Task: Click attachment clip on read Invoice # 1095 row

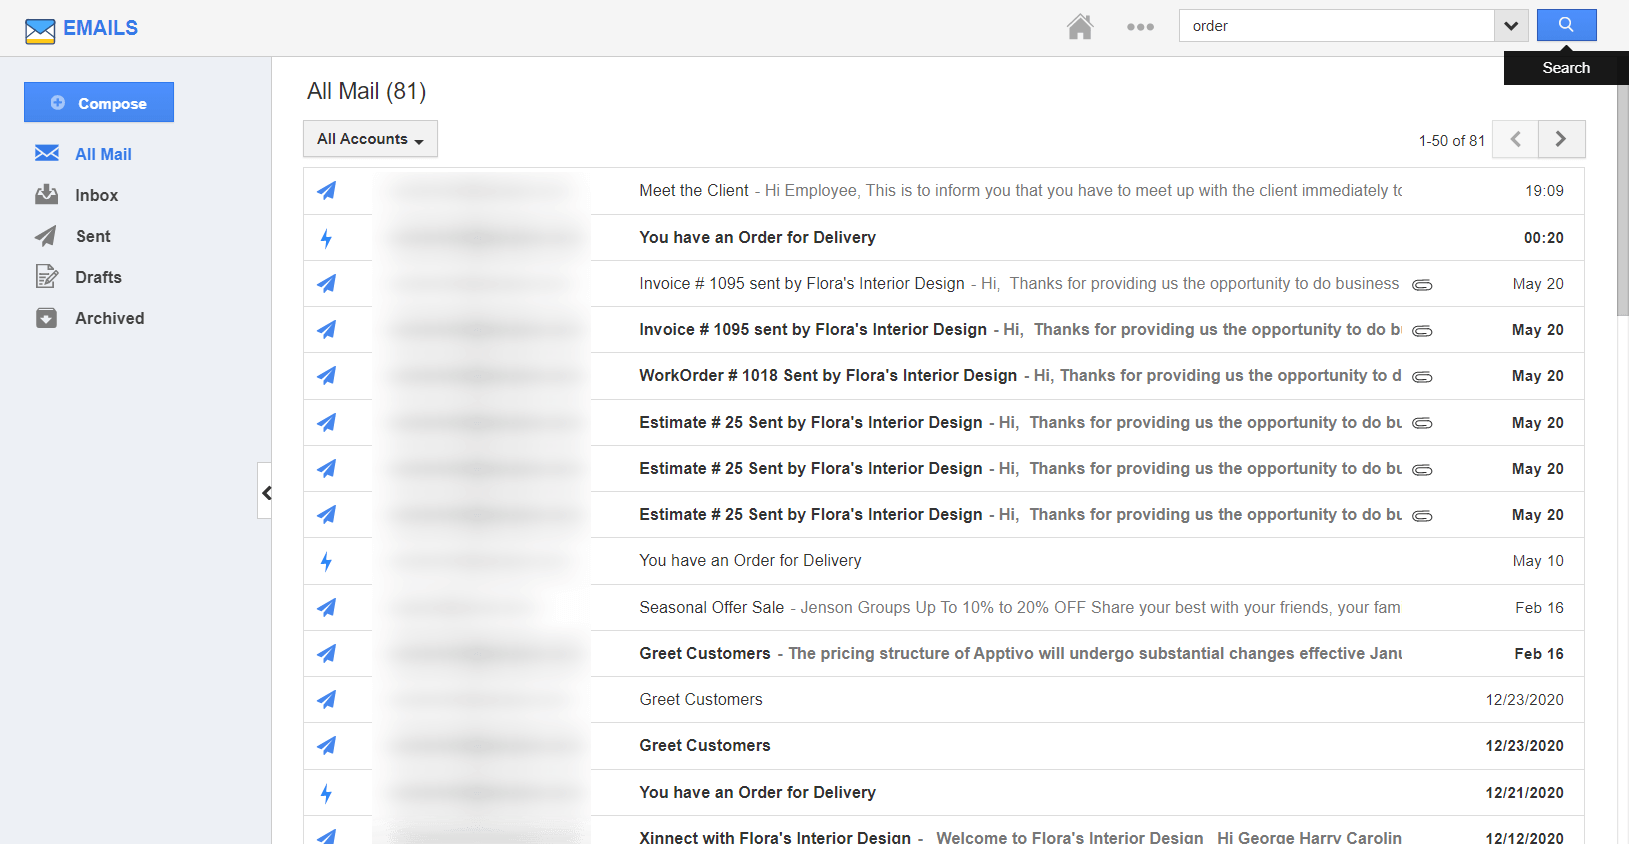Action: coord(1422,285)
